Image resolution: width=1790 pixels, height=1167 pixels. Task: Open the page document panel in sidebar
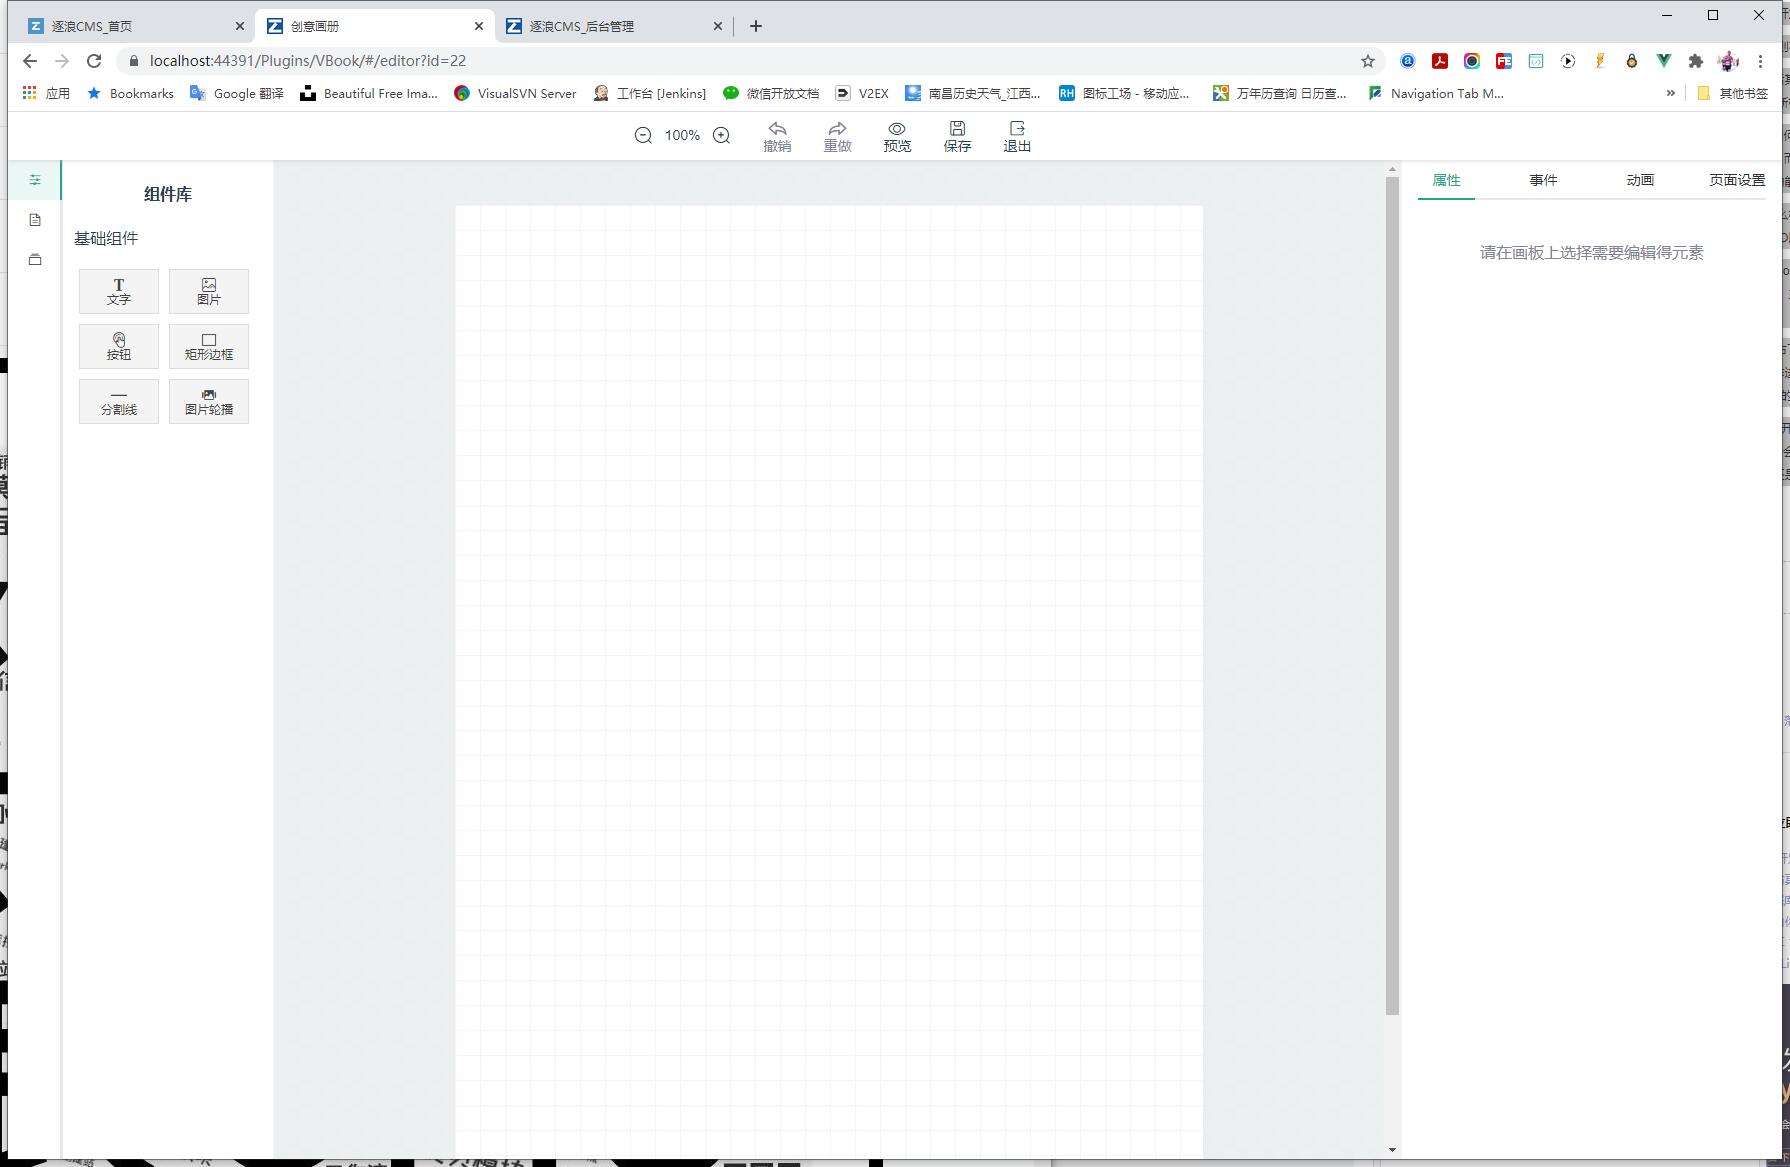click(35, 220)
